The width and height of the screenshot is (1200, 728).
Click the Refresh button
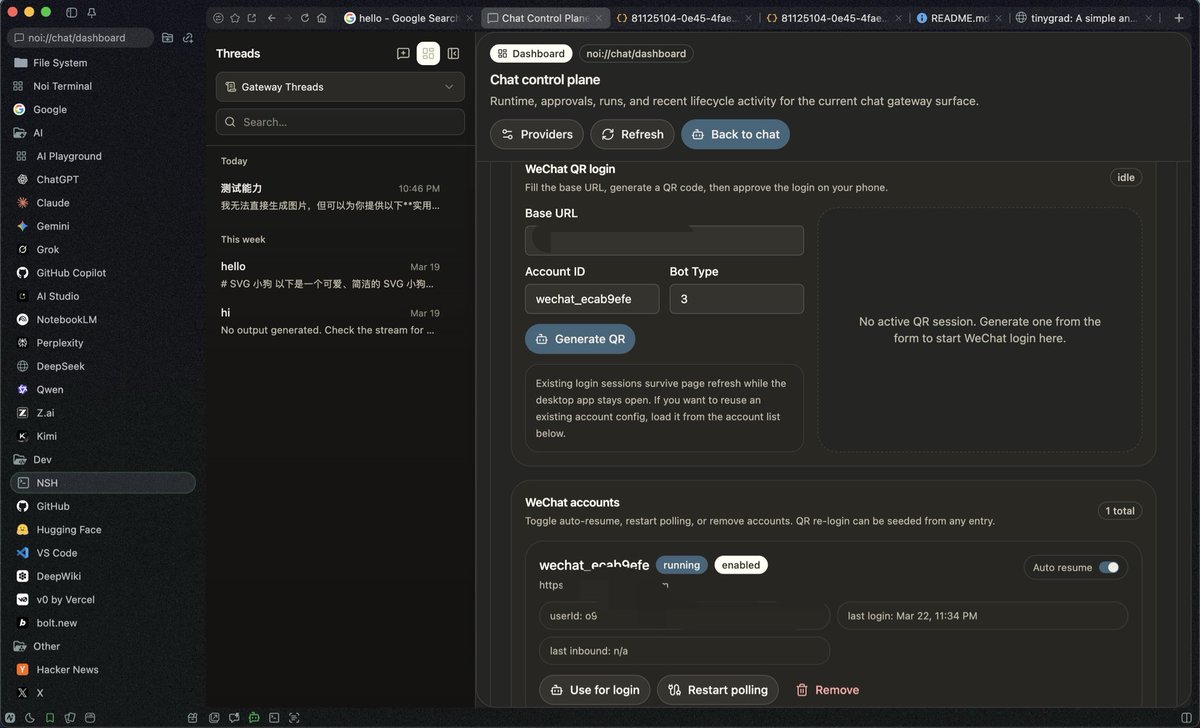pyautogui.click(x=632, y=134)
